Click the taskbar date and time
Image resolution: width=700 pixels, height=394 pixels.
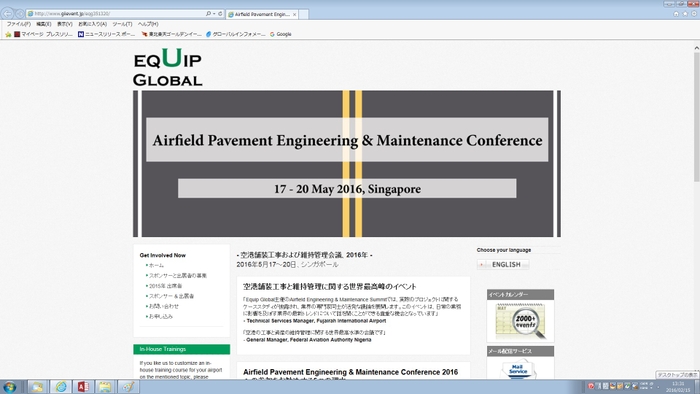click(678, 387)
